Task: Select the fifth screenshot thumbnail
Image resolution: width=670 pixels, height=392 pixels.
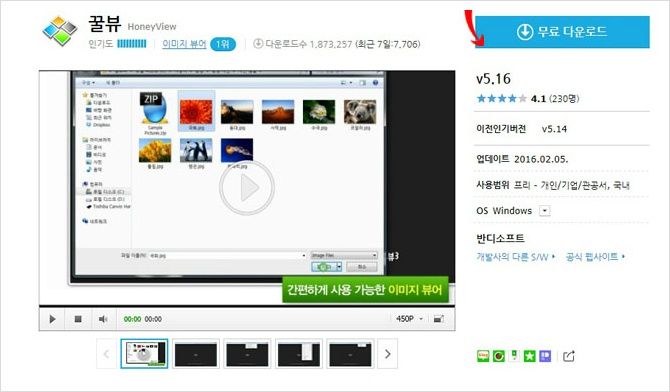Action: pos(350,354)
